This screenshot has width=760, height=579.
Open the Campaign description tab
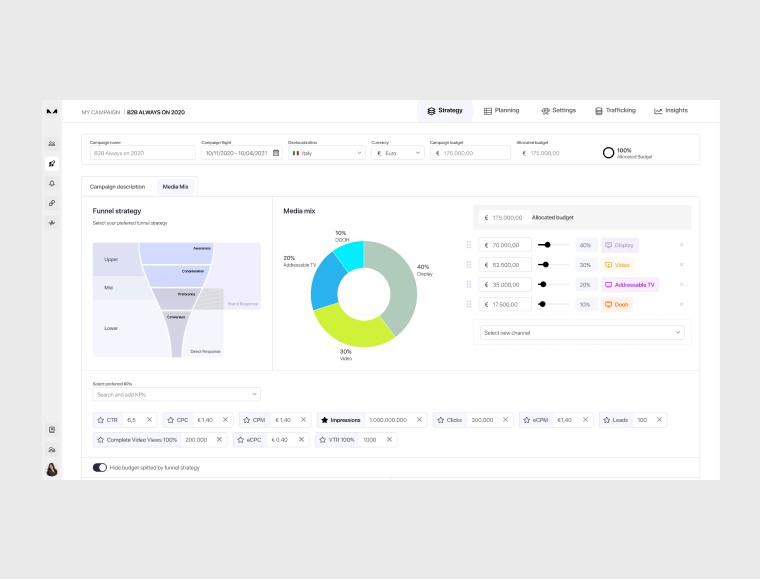pyautogui.click(x=117, y=187)
